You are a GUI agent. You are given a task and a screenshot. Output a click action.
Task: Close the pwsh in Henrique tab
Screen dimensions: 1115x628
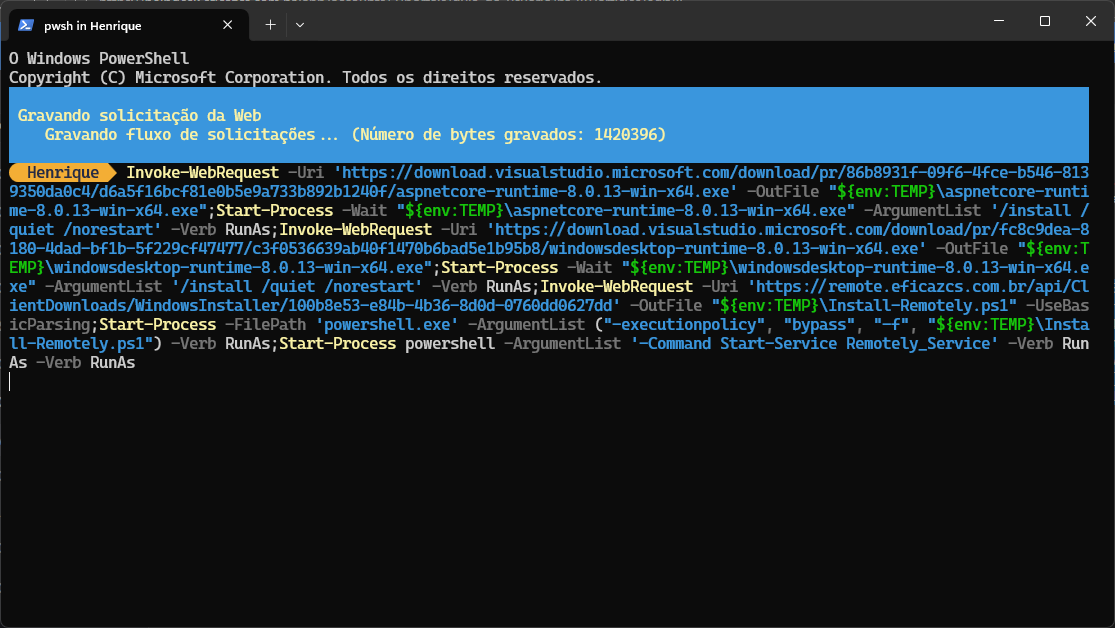pyautogui.click(x=228, y=23)
